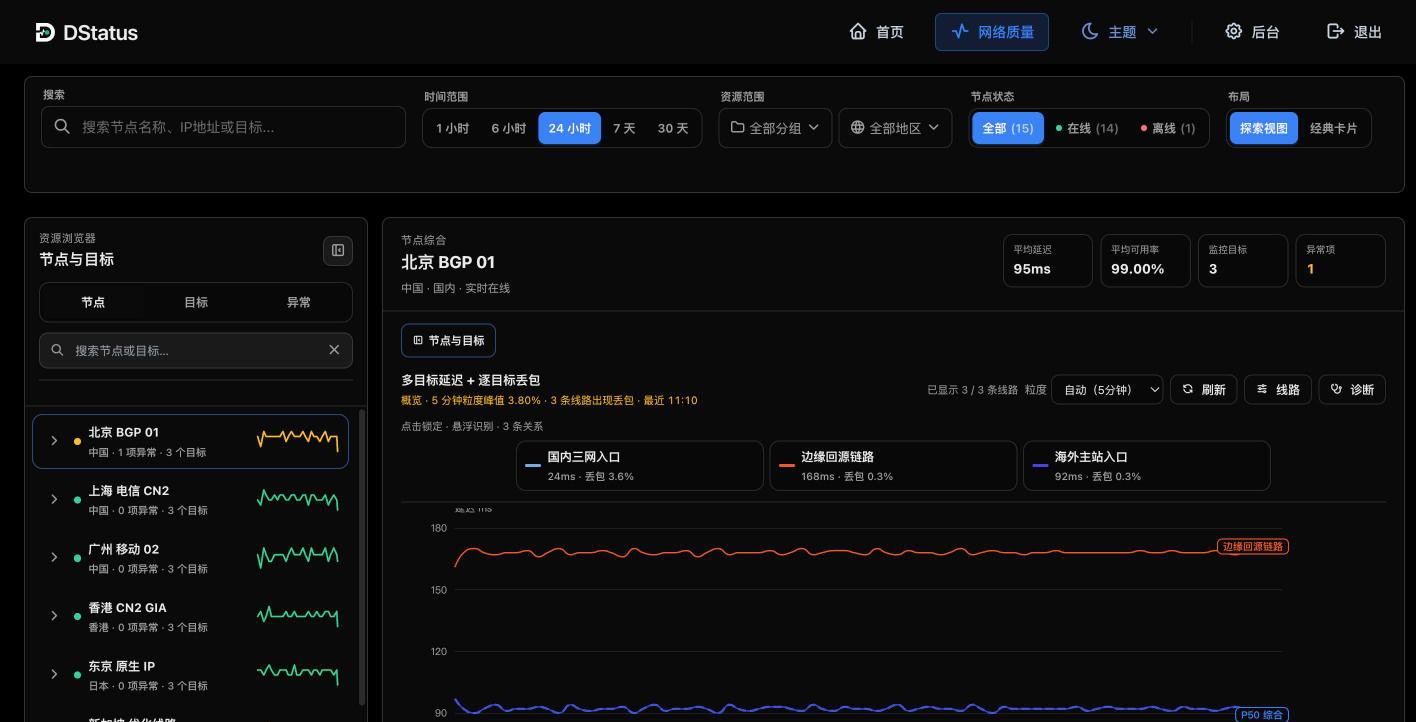The image size is (1416, 722).
Task: Click the sidebar 搜索节点或目标 field
Action: click(x=196, y=350)
